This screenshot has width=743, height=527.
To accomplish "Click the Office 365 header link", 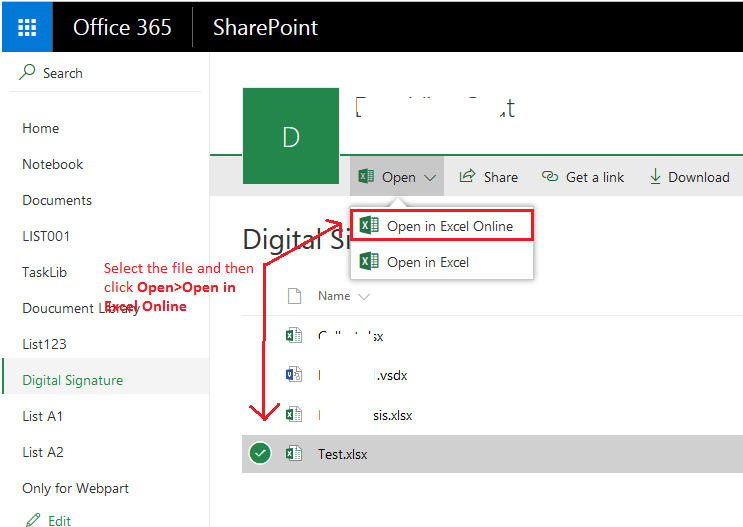I will coord(122,27).
